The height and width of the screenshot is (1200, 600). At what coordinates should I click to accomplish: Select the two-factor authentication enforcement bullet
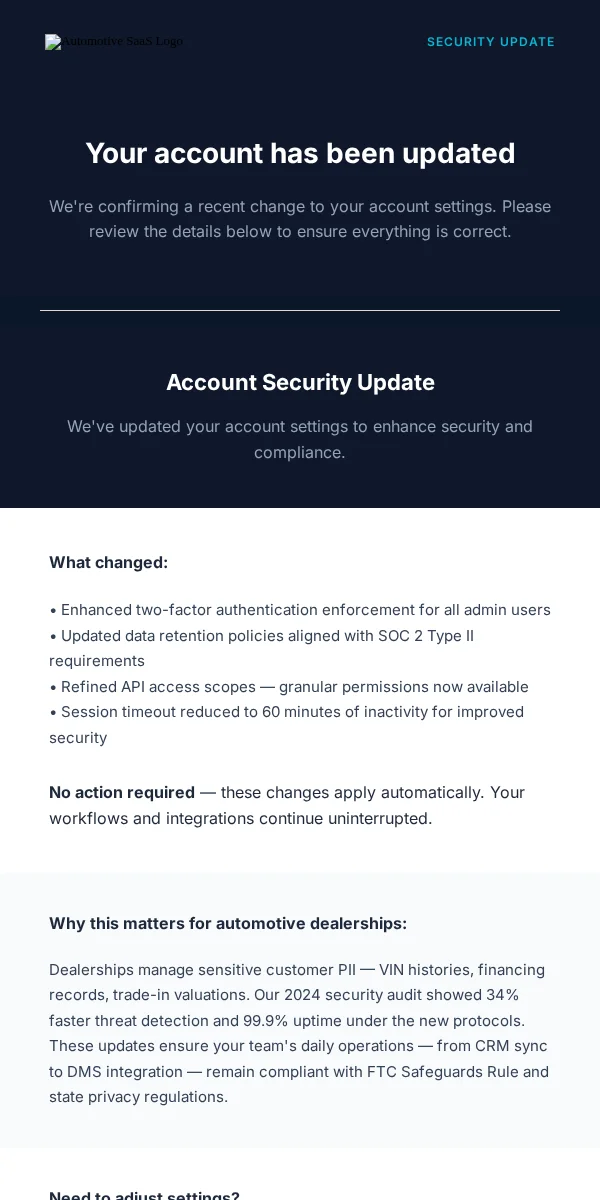point(300,610)
